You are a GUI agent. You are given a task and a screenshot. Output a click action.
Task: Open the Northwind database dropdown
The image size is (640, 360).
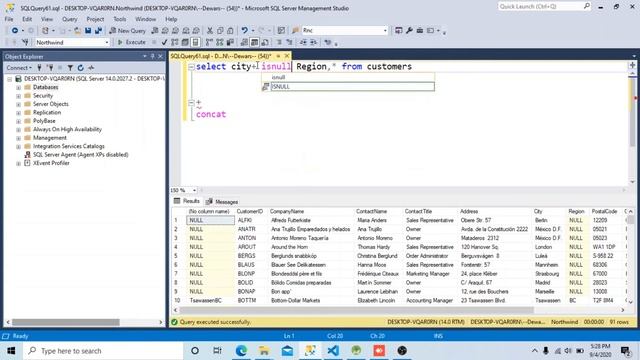coord(107,42)
